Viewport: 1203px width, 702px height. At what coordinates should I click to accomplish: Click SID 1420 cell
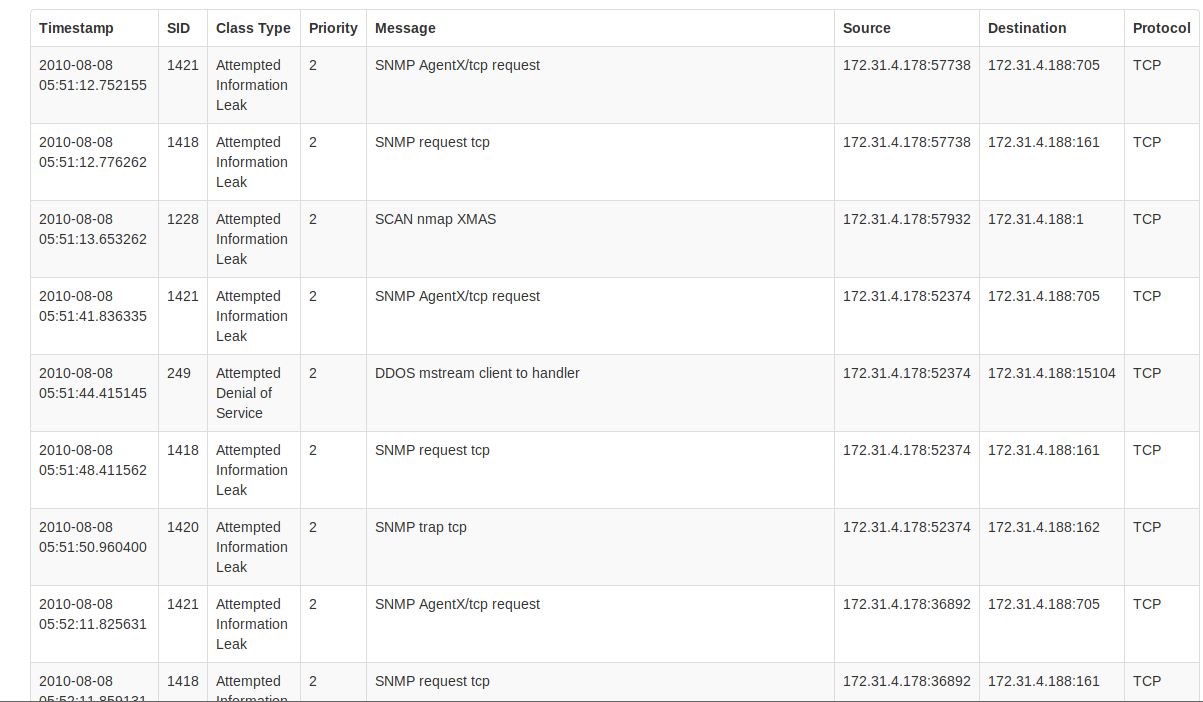182,527
